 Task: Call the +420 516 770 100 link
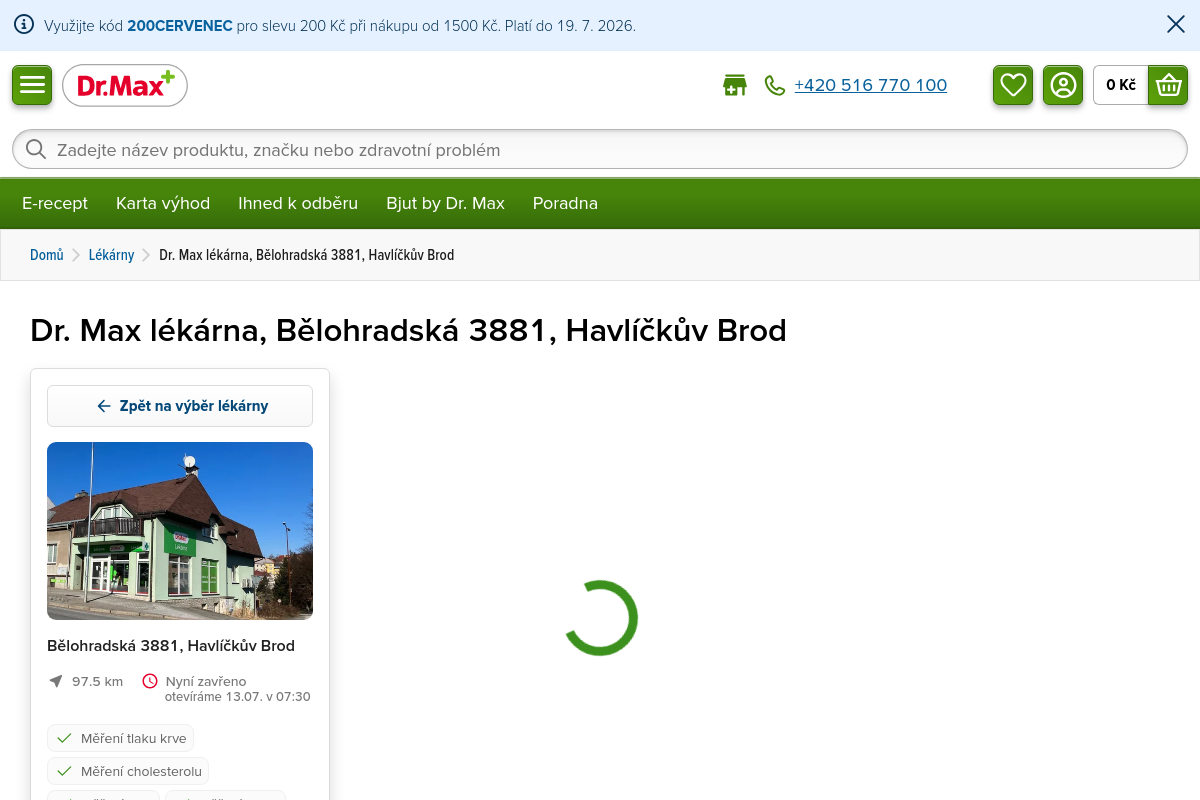click(870, 85)
